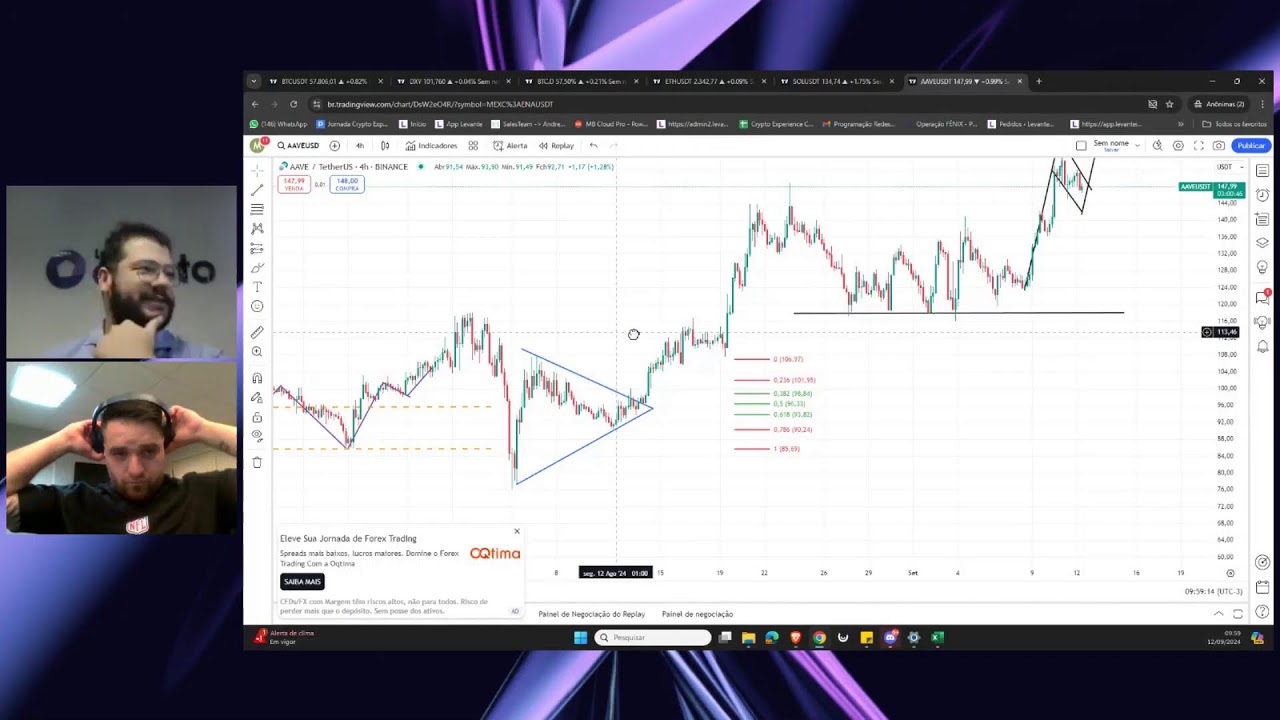Image resolution: width=1280 pixels, height=720 pixels.
Task: Open the Painel de negociação tab
Action: click(x=697, y=614)
